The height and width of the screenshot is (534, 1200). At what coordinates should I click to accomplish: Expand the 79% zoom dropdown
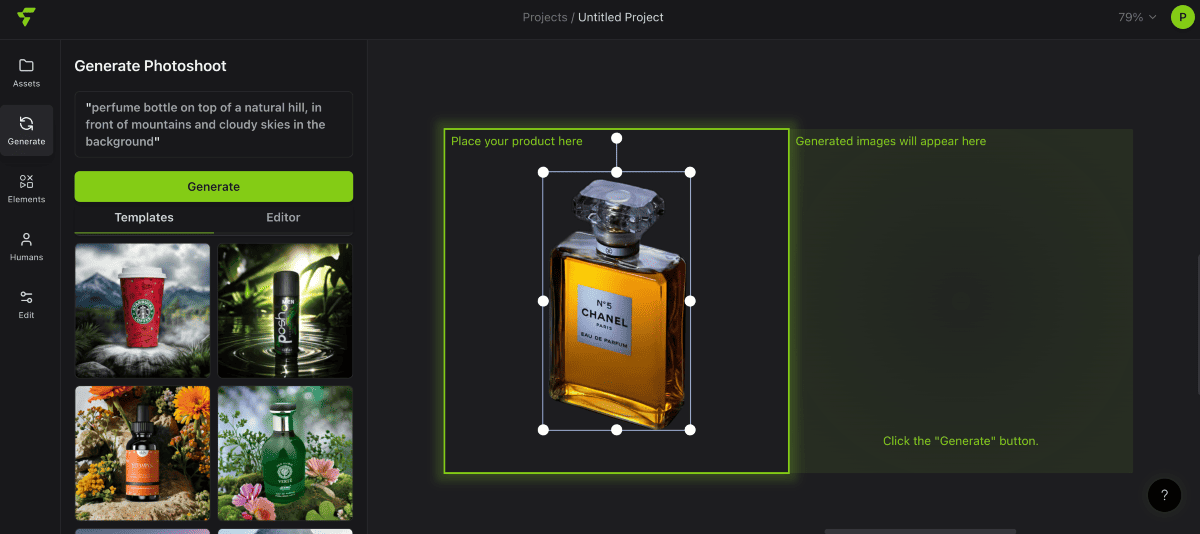click(1137, 17)
